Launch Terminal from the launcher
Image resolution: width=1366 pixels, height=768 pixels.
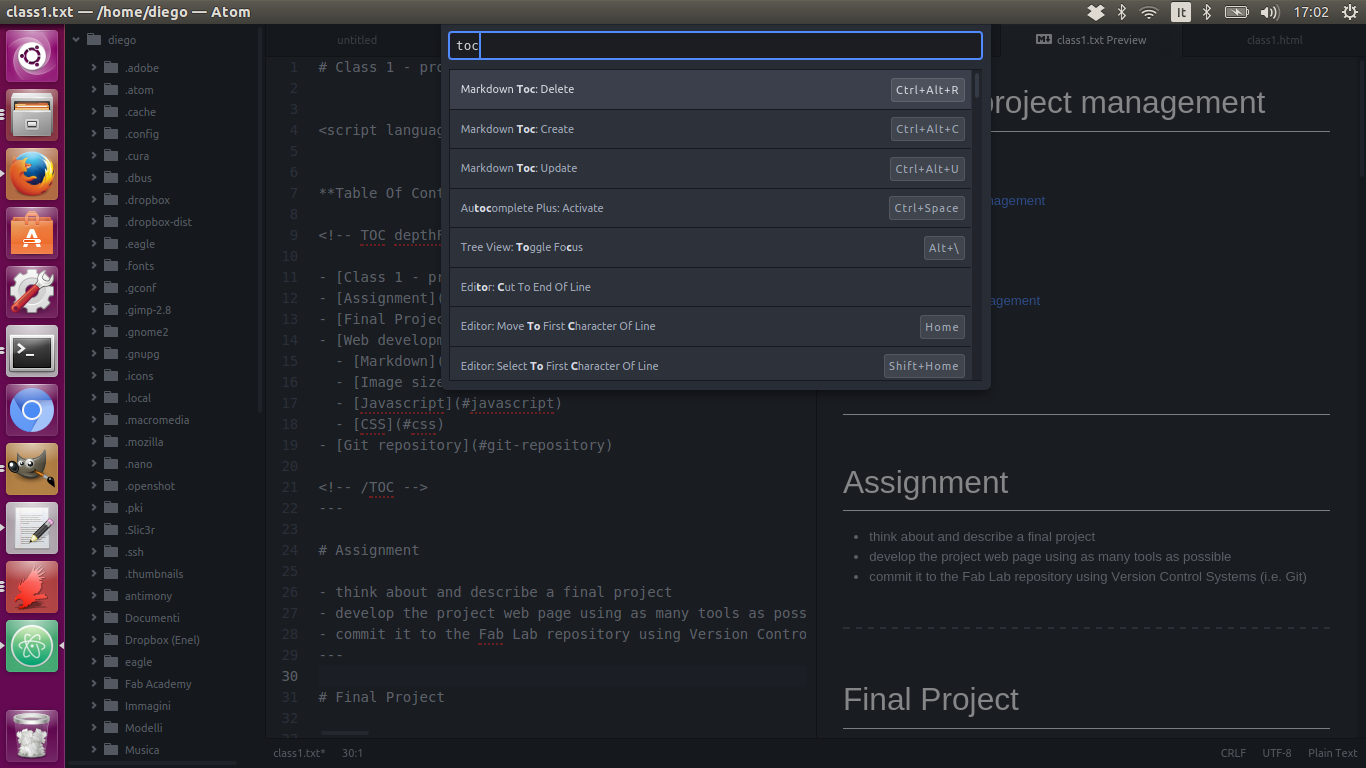point(33,351)
